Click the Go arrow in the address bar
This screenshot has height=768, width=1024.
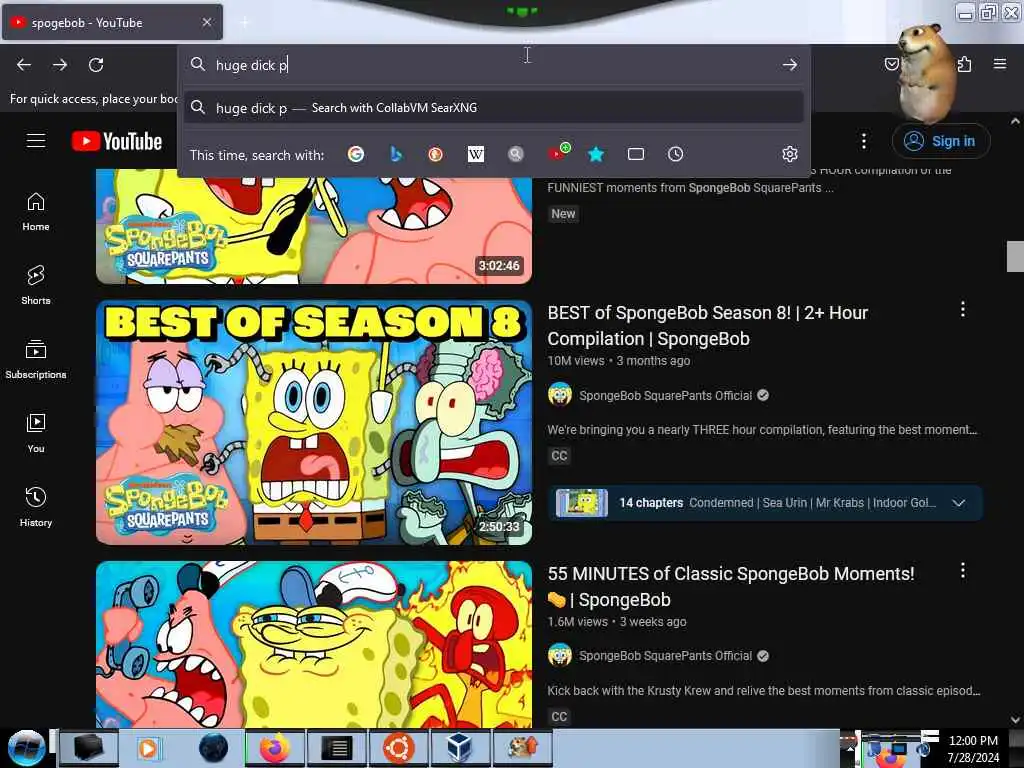pos(790,65)
